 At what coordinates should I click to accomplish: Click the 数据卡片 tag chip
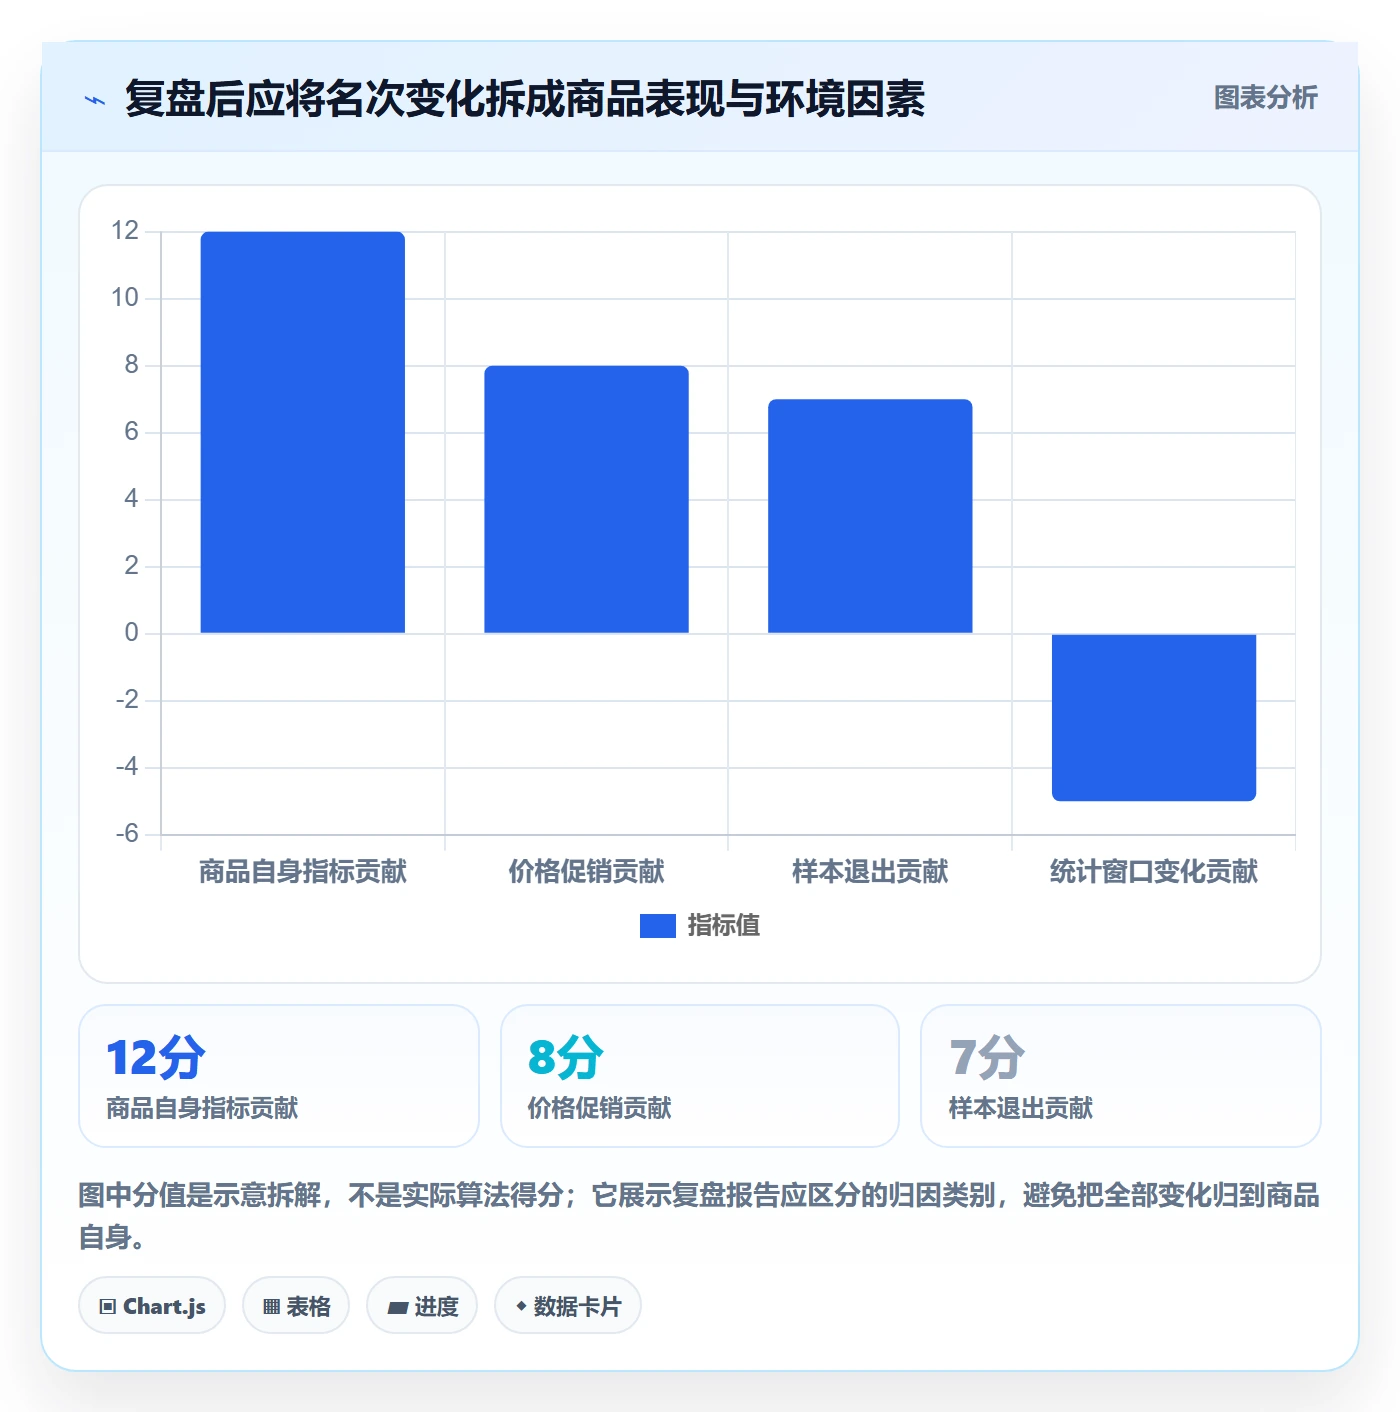(x=568, y=1306)
